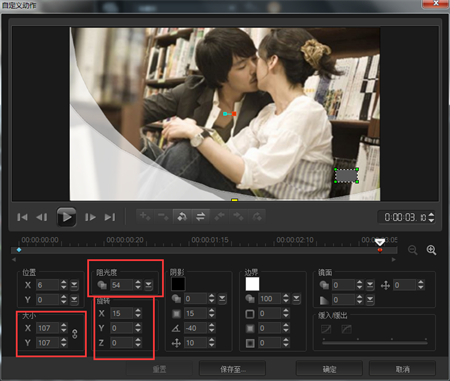Select the blue start keyframe on the timeline

pyautogui.click(x=19, y=250)
